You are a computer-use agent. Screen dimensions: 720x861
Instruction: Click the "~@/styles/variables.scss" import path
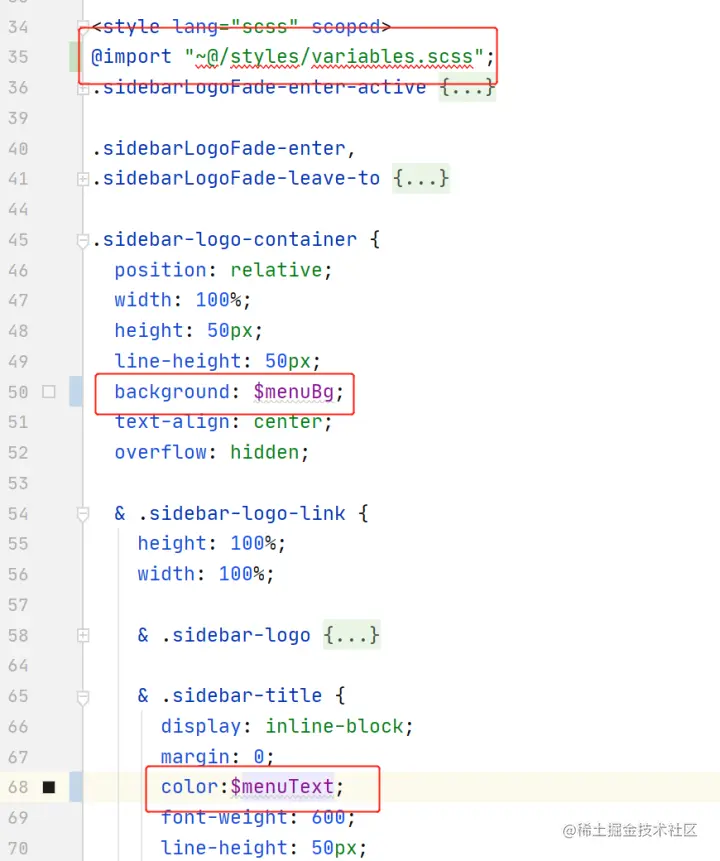334,57
